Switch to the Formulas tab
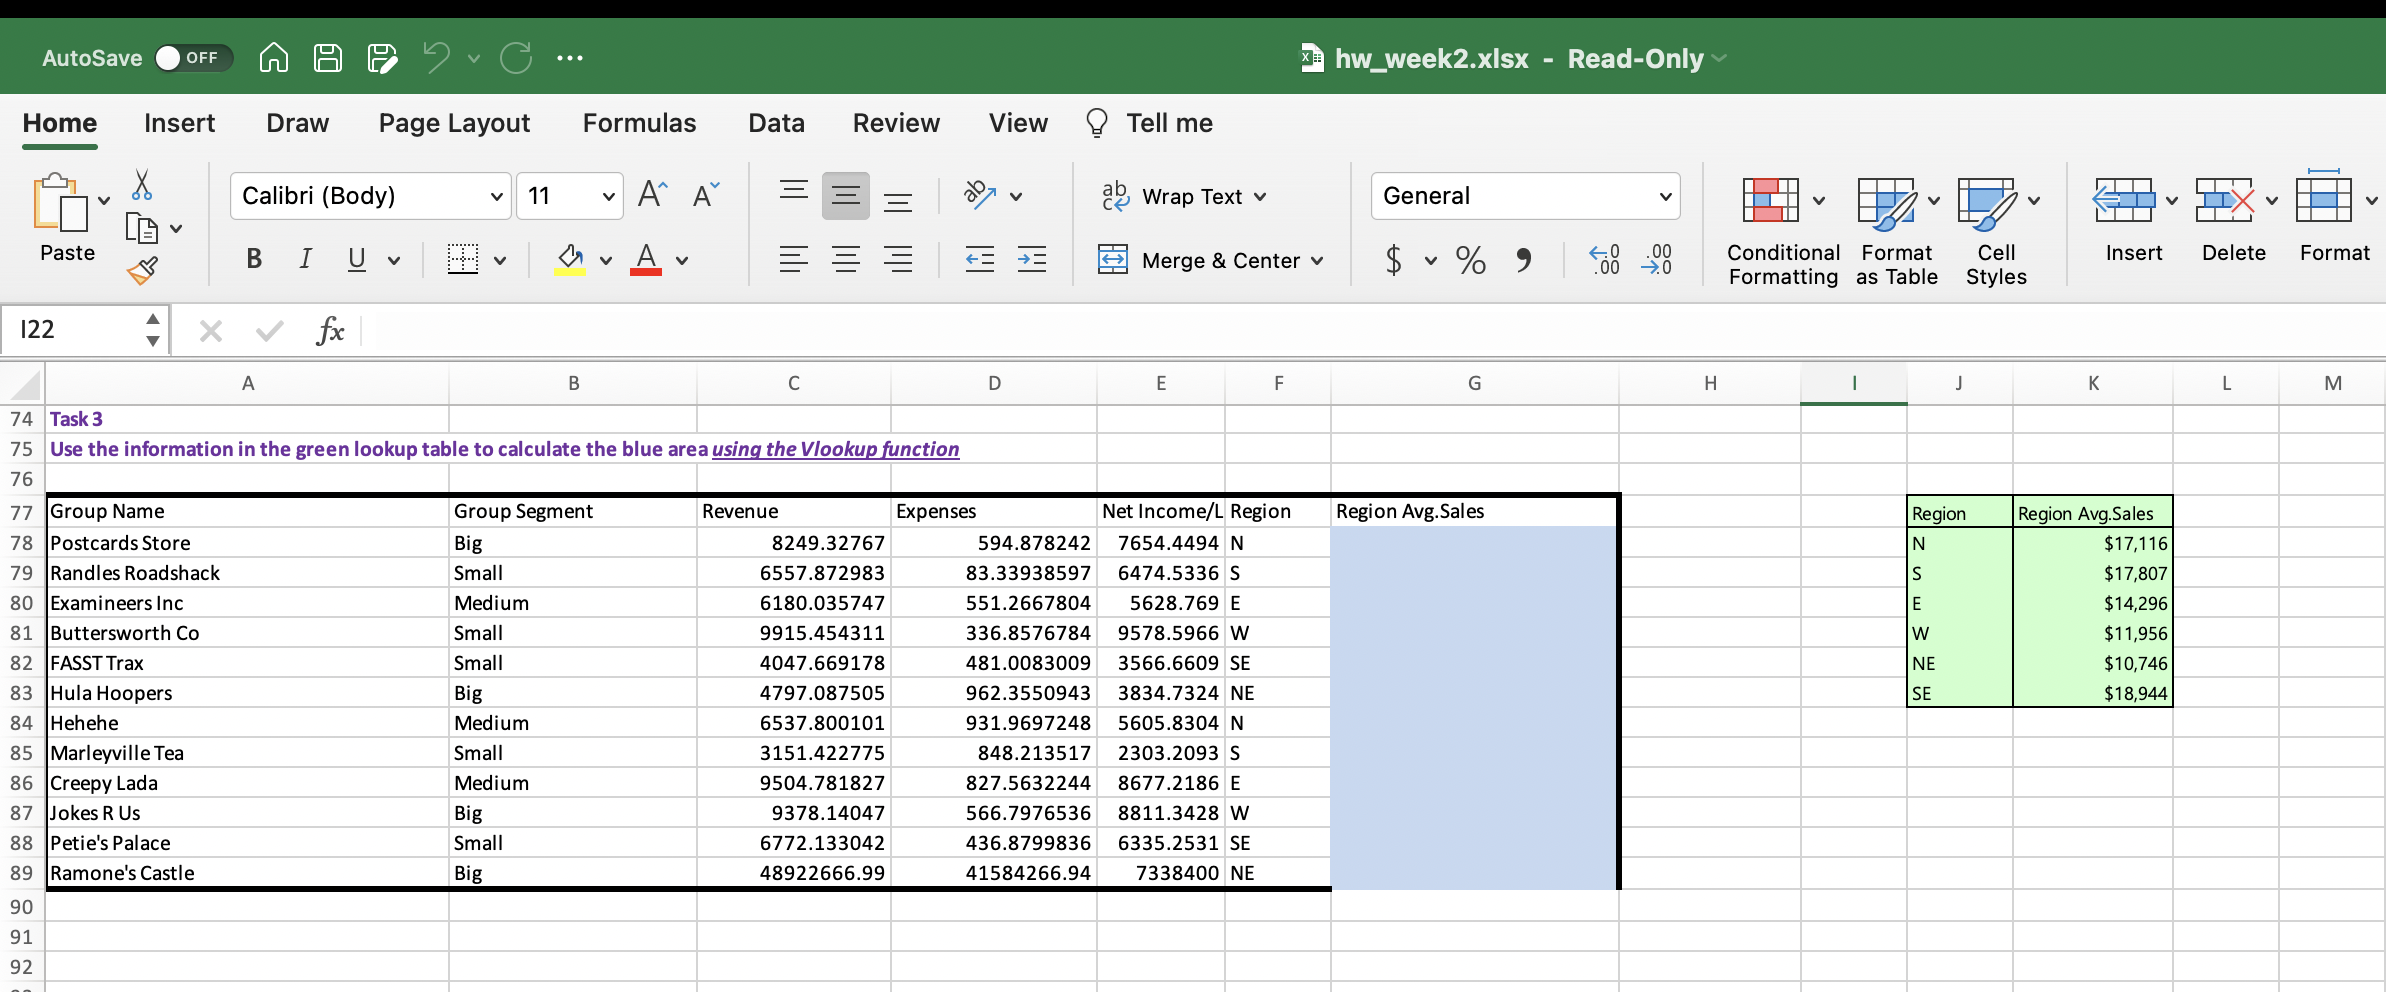The height and width of the screenshot is (992, 2386). [639, 122]
